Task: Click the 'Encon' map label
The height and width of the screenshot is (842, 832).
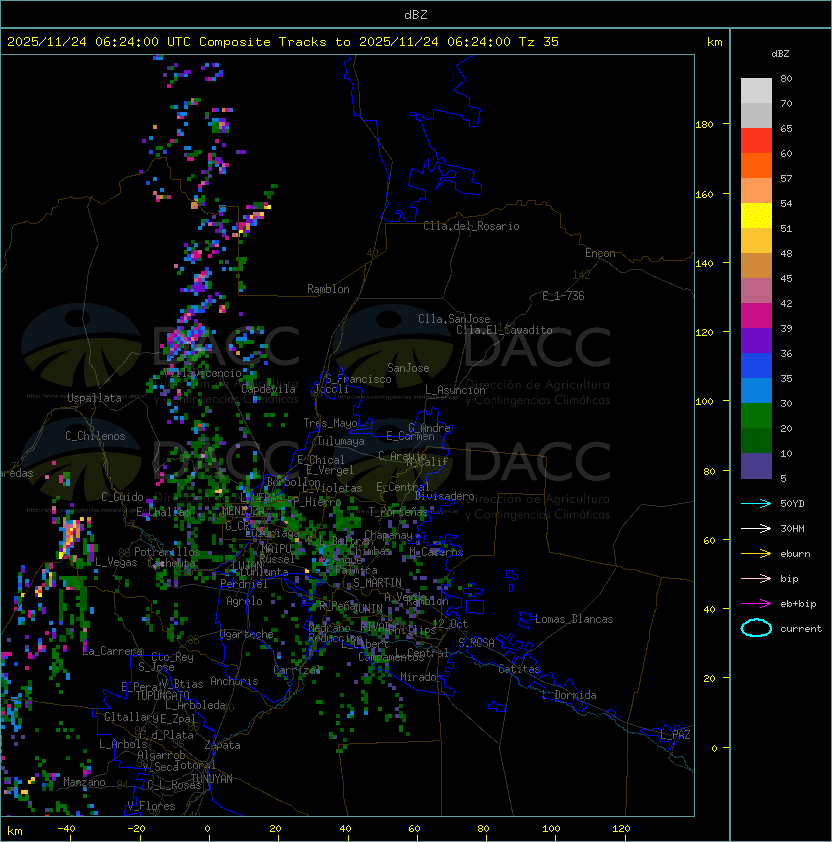Action: click(x=600, y=253)
